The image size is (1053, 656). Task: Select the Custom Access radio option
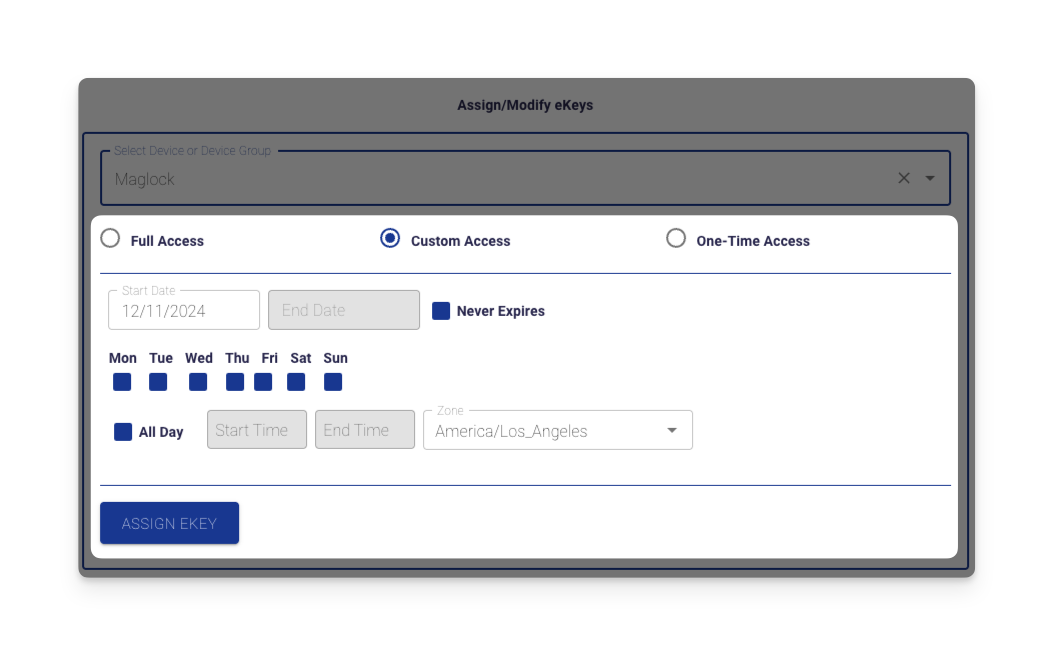pos(390,238)
